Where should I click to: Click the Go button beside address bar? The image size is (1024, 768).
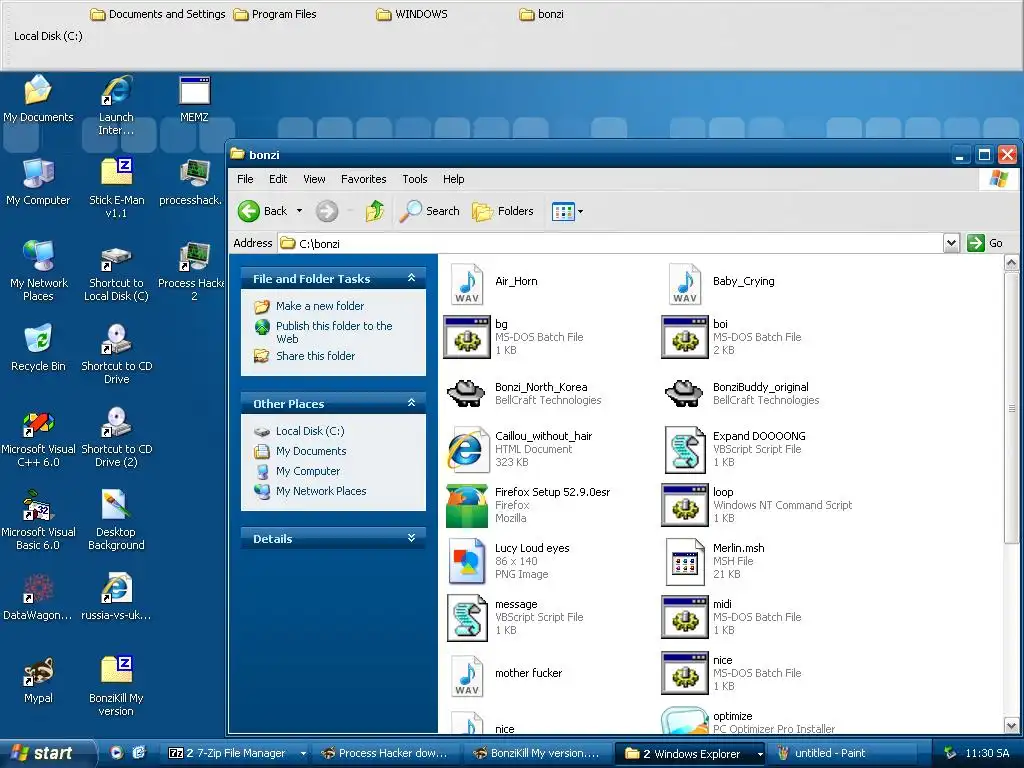click(985, 243)
